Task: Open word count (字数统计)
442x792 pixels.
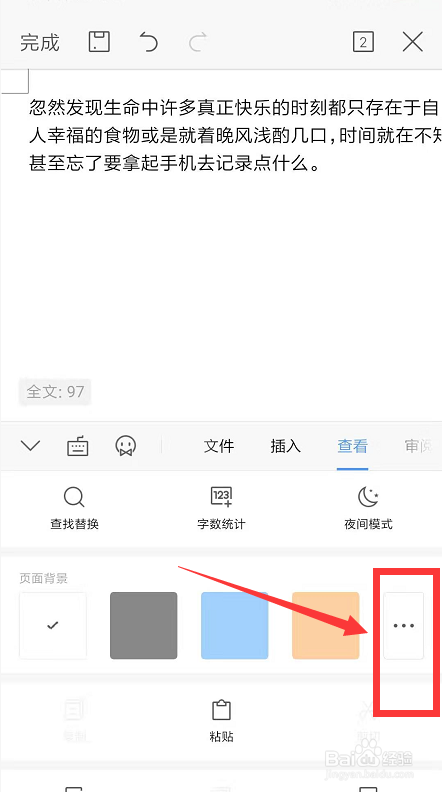Action: pos(221,509)
